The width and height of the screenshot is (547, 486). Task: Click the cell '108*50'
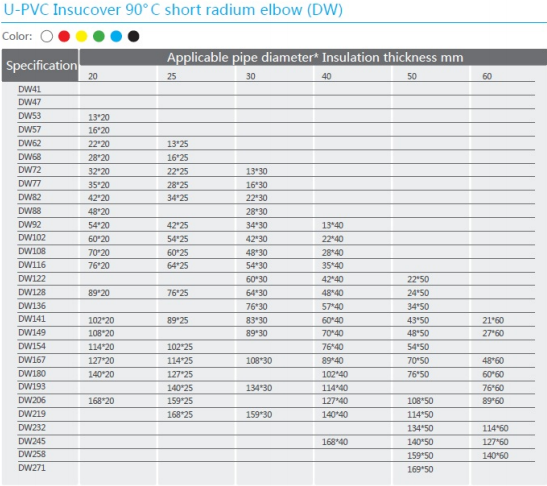click(420, 401)
